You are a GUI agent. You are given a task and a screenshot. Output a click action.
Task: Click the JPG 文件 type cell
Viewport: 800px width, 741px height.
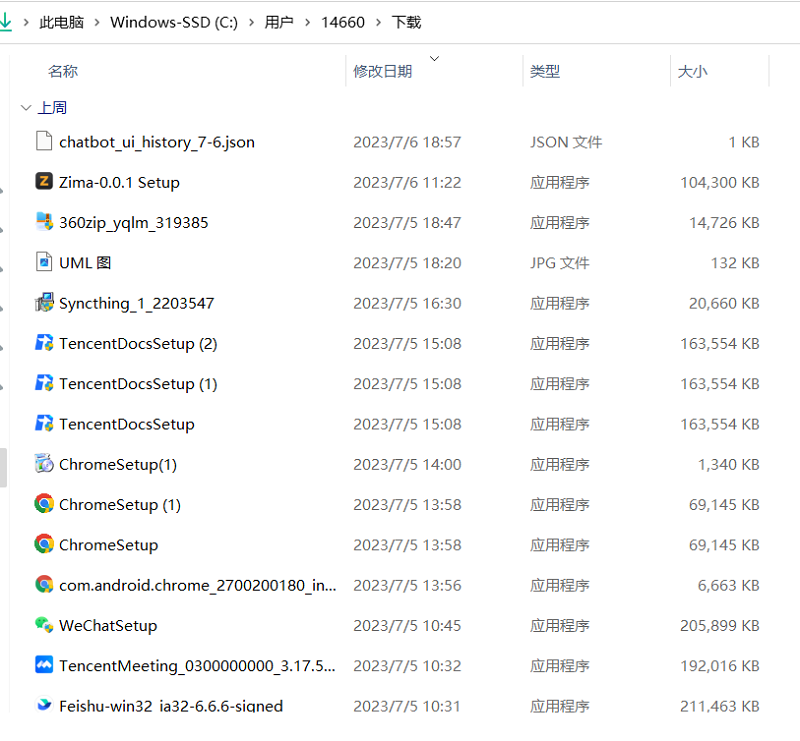560,263
